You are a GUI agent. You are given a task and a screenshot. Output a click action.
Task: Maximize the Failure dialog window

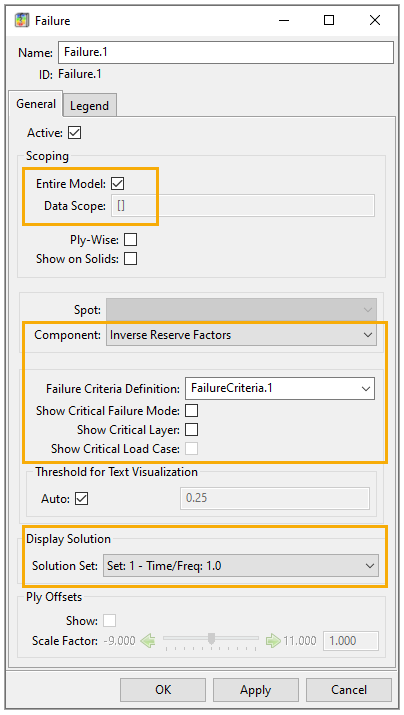(329, 20)
